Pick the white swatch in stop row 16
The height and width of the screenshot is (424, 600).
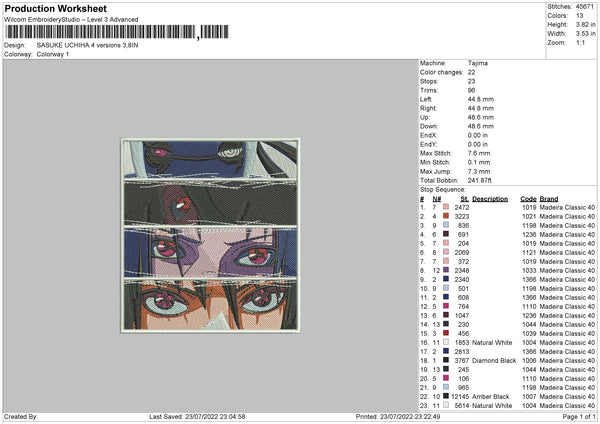coord(446,342)
